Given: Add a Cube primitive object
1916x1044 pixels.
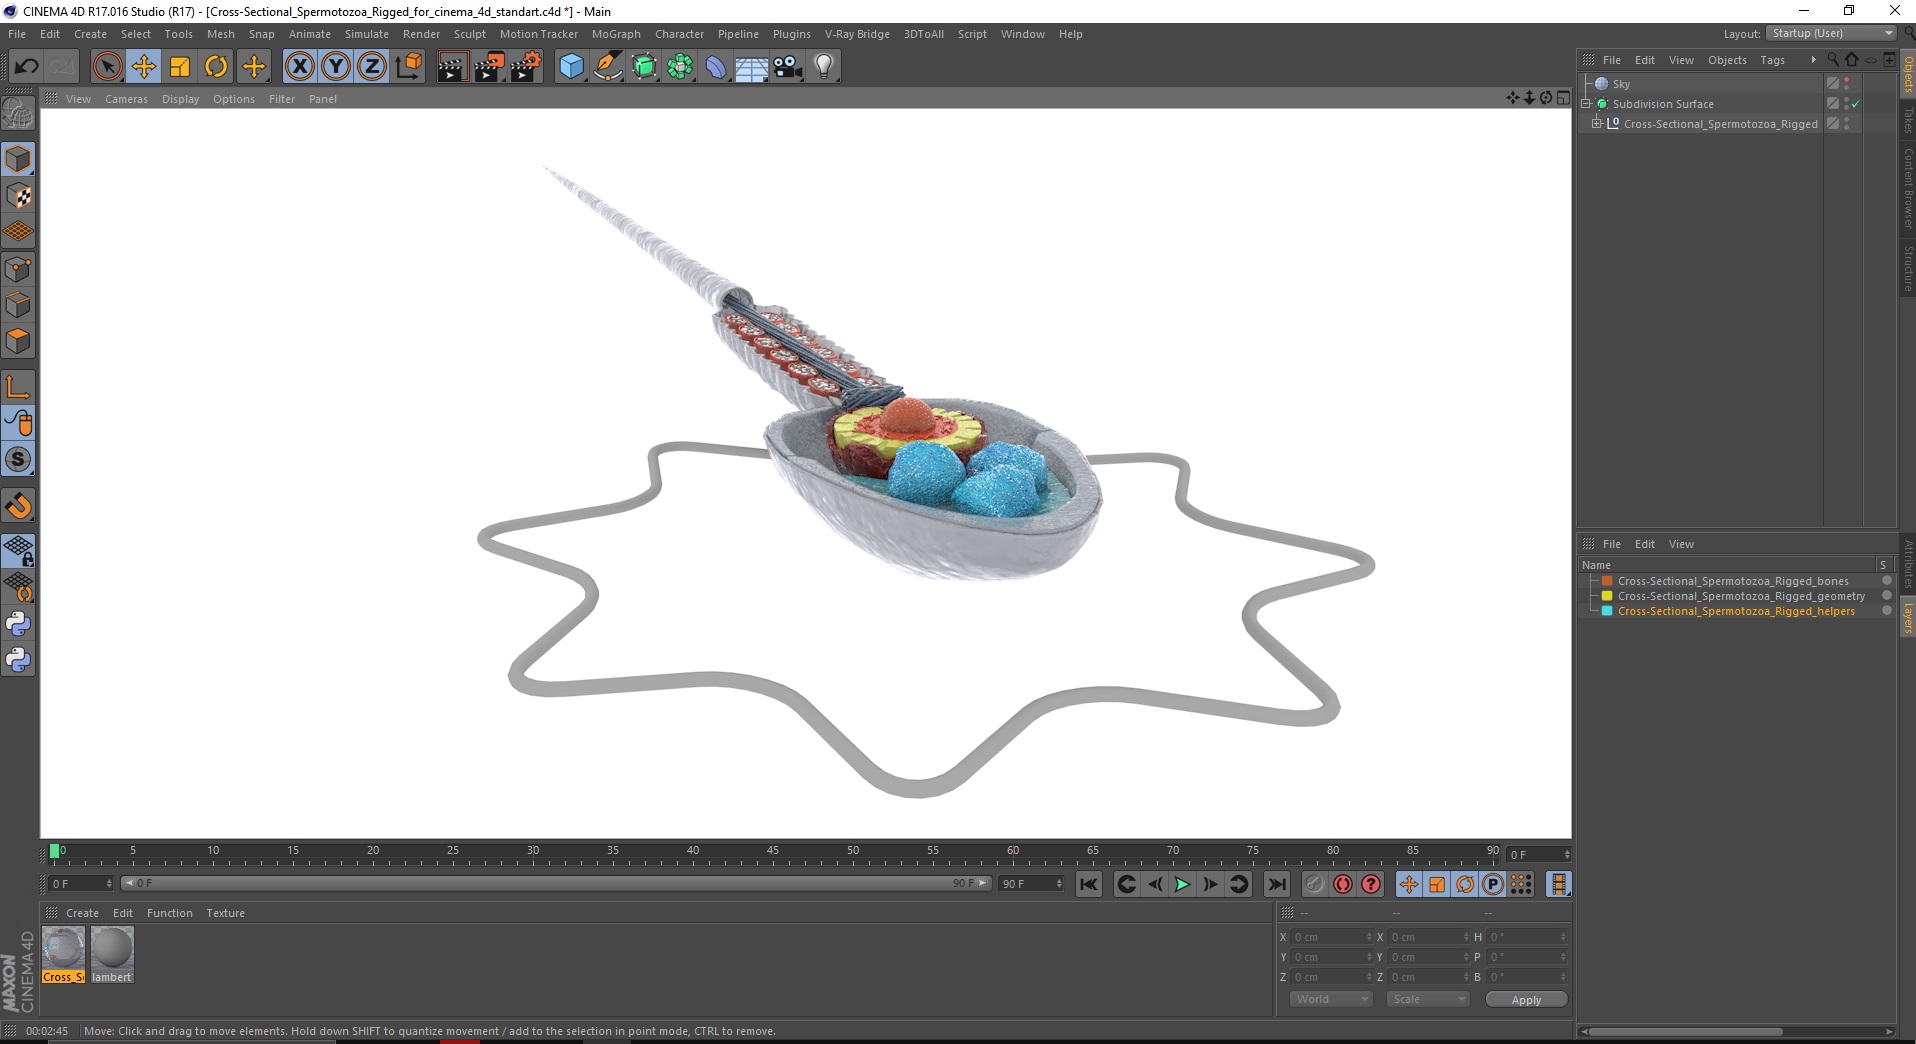Looking at the screenshot, I should click(x=571, y=67).
